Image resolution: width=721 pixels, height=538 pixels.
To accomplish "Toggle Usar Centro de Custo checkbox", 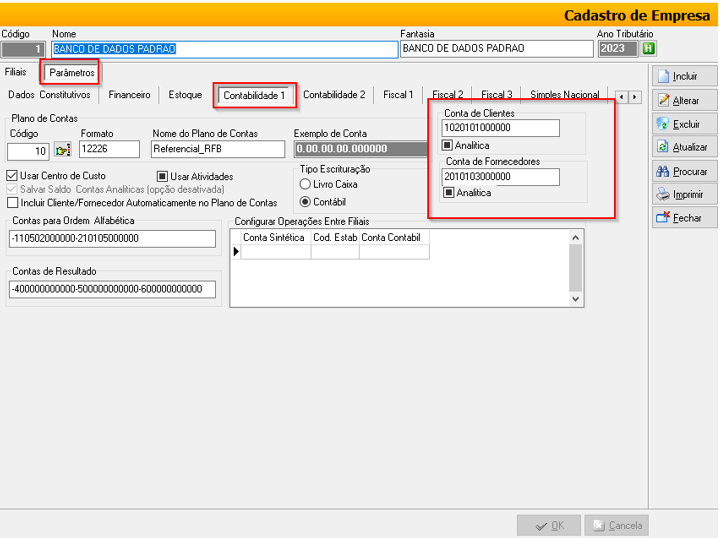I will click(12, 176).
